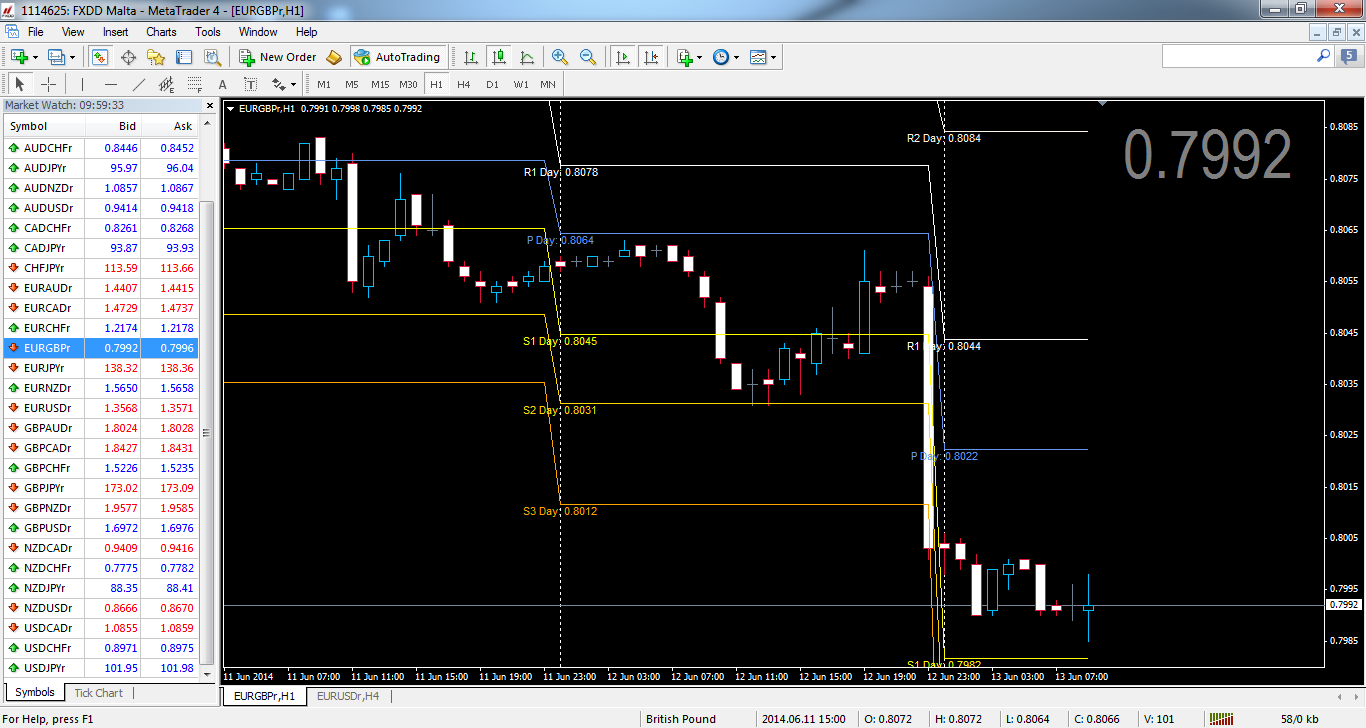
Task: Zoom in on the chart
Action: [x=560, y=57]
